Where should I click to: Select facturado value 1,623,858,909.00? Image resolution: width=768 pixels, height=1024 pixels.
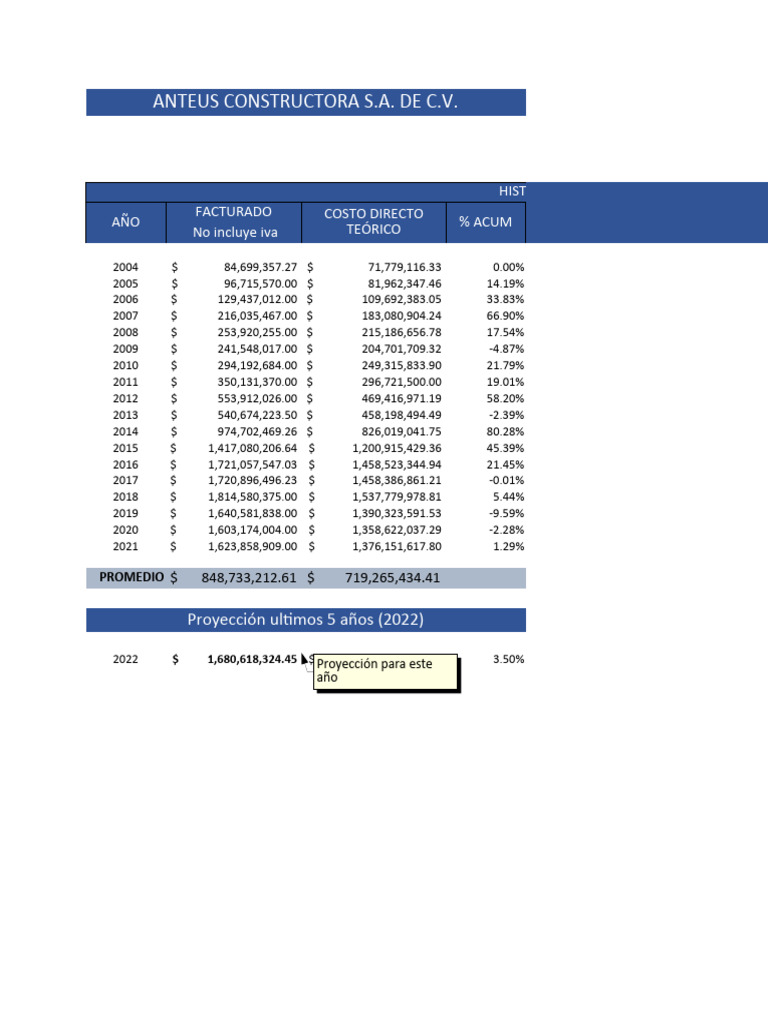tap(253, 547)
